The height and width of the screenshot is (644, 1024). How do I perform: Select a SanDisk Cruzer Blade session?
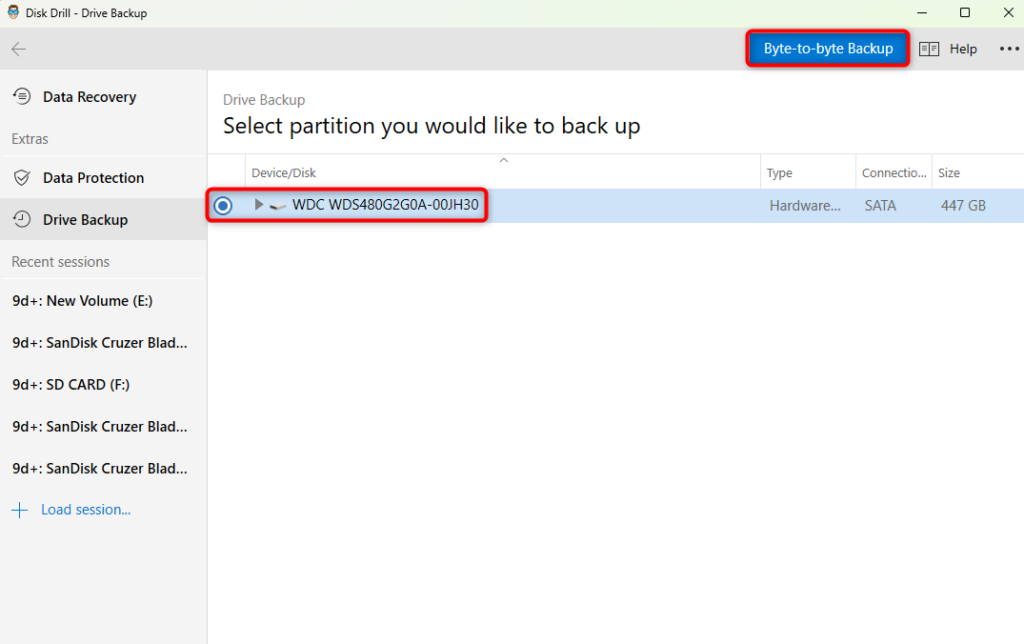coord(99,342)
